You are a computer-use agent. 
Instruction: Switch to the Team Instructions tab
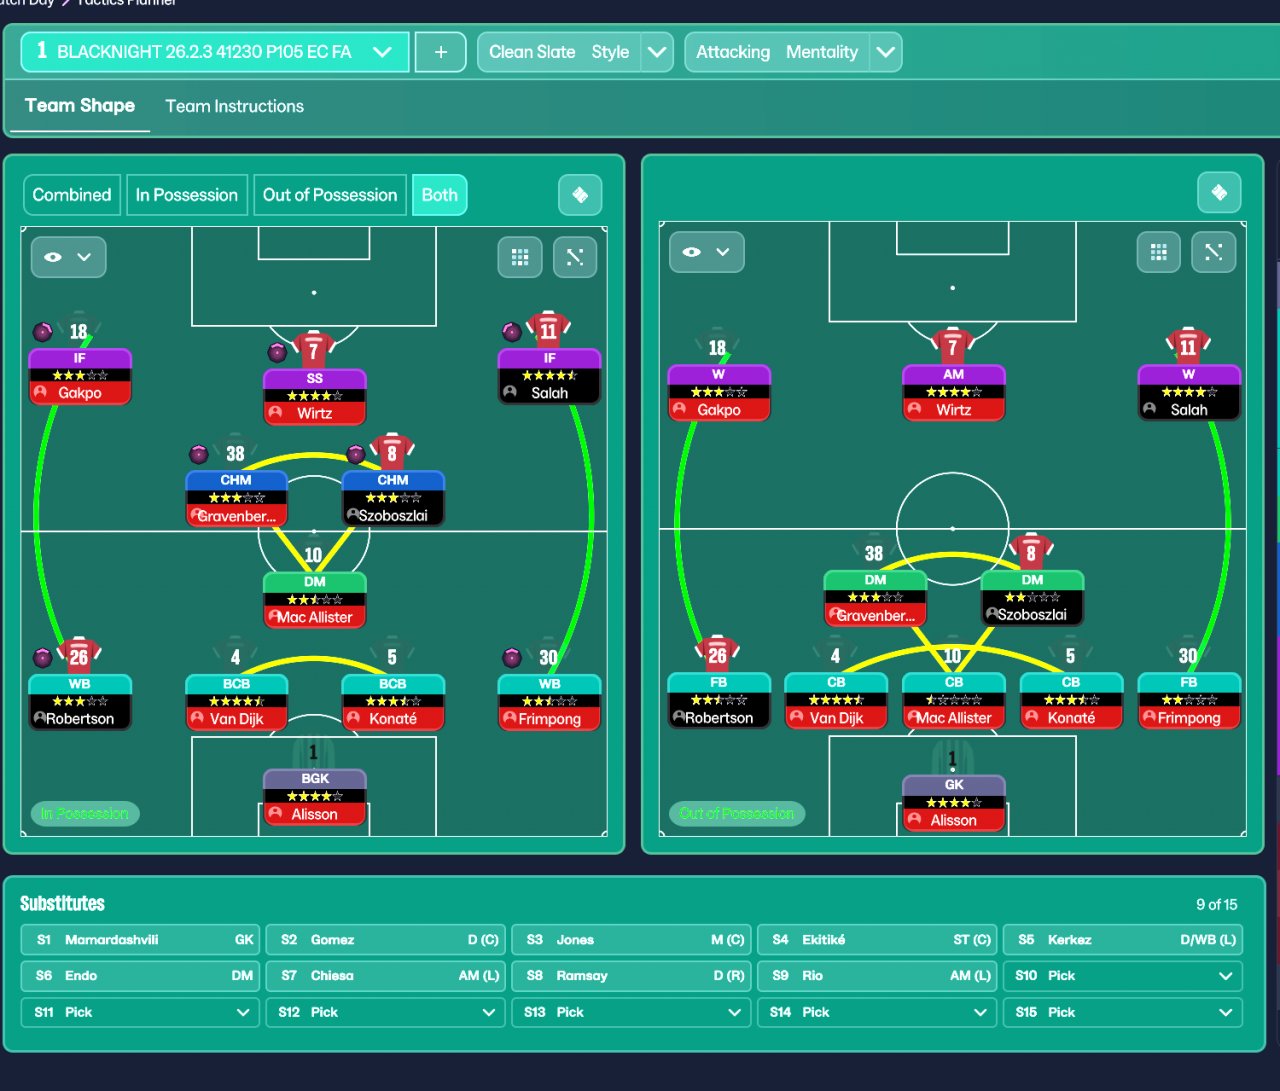coord(235,106)
